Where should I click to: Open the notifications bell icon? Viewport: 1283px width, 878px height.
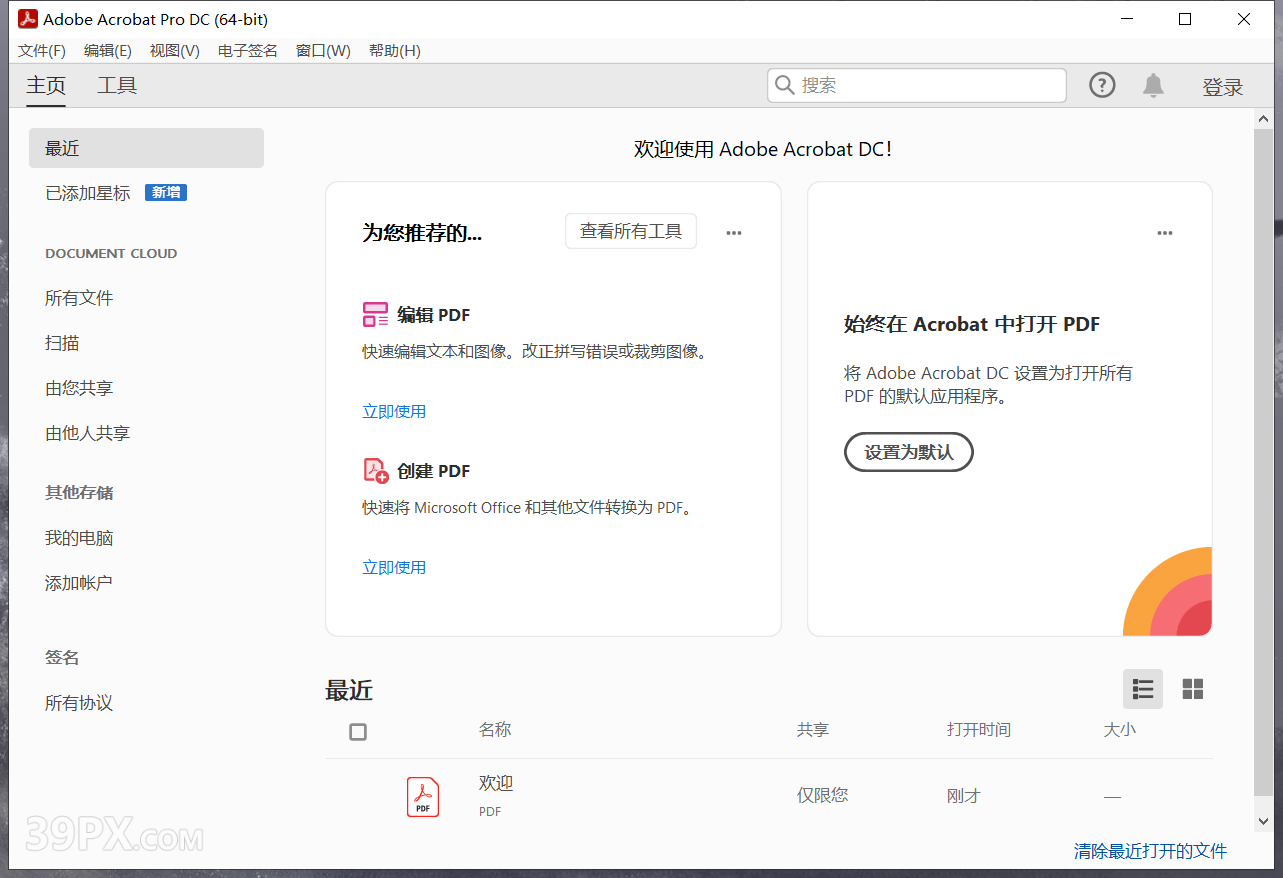[x=1154, y=86]
